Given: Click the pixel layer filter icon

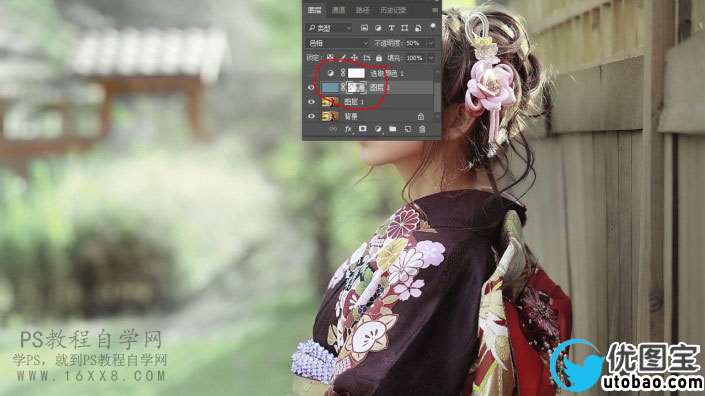Looking at the screenshot, I should [x=364, y=28].
